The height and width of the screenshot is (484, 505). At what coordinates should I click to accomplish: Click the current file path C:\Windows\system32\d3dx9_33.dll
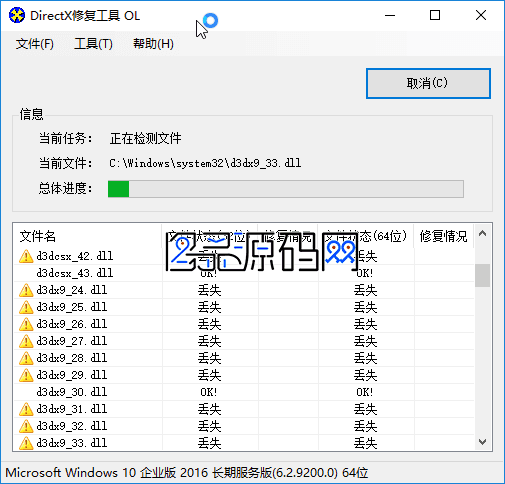click(x=205, y=163)
